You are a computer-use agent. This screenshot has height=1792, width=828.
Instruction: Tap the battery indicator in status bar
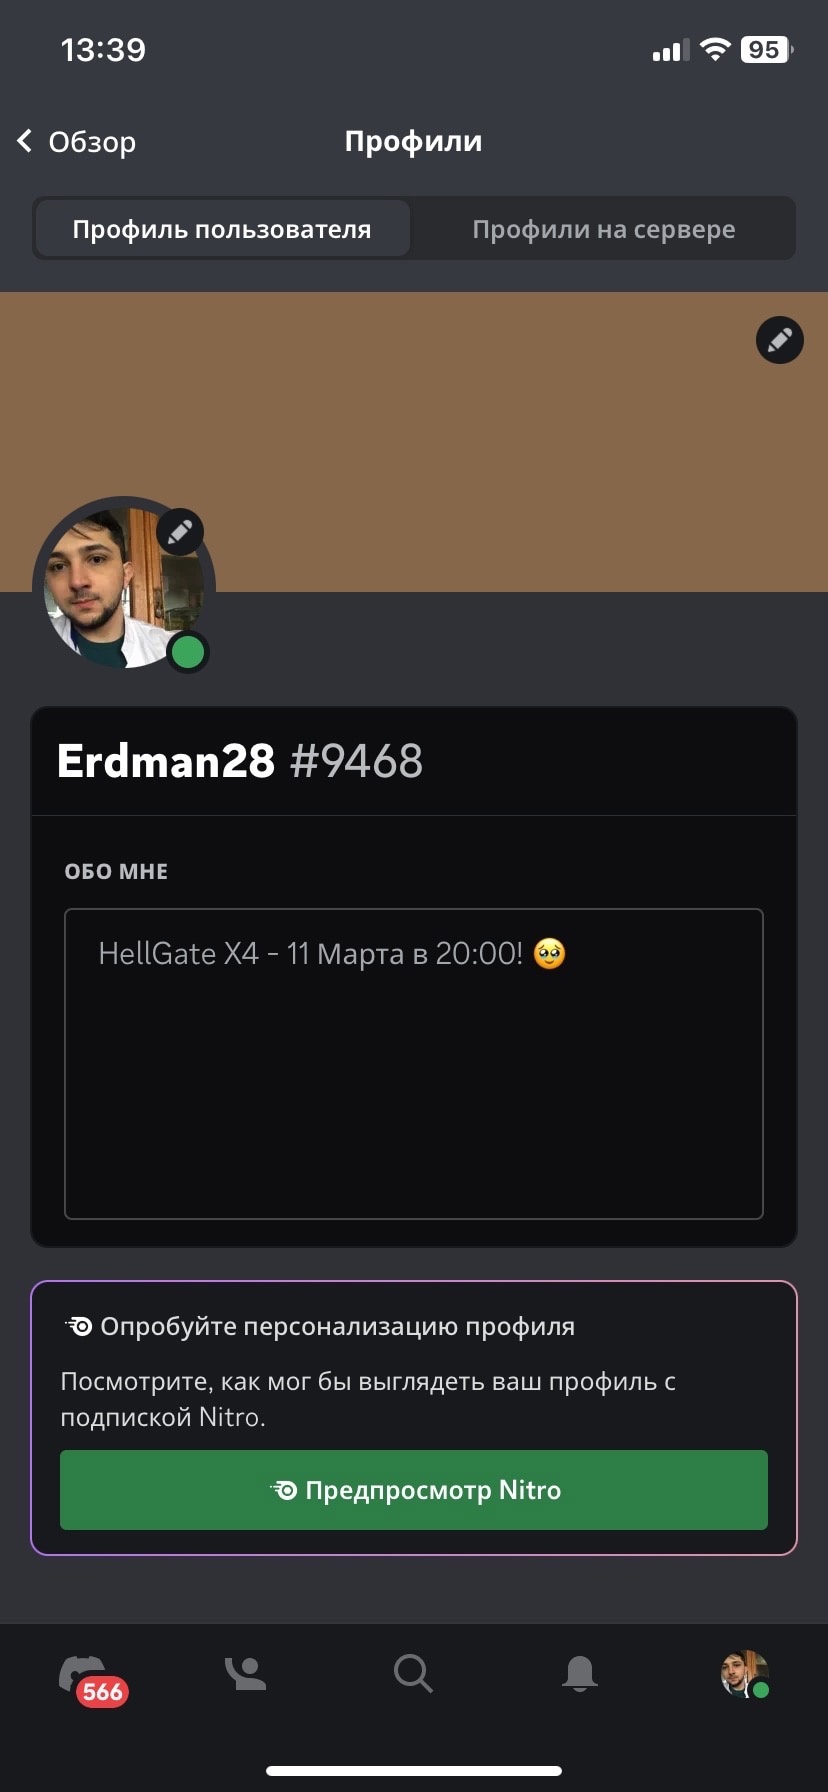[x=767, y=49]
